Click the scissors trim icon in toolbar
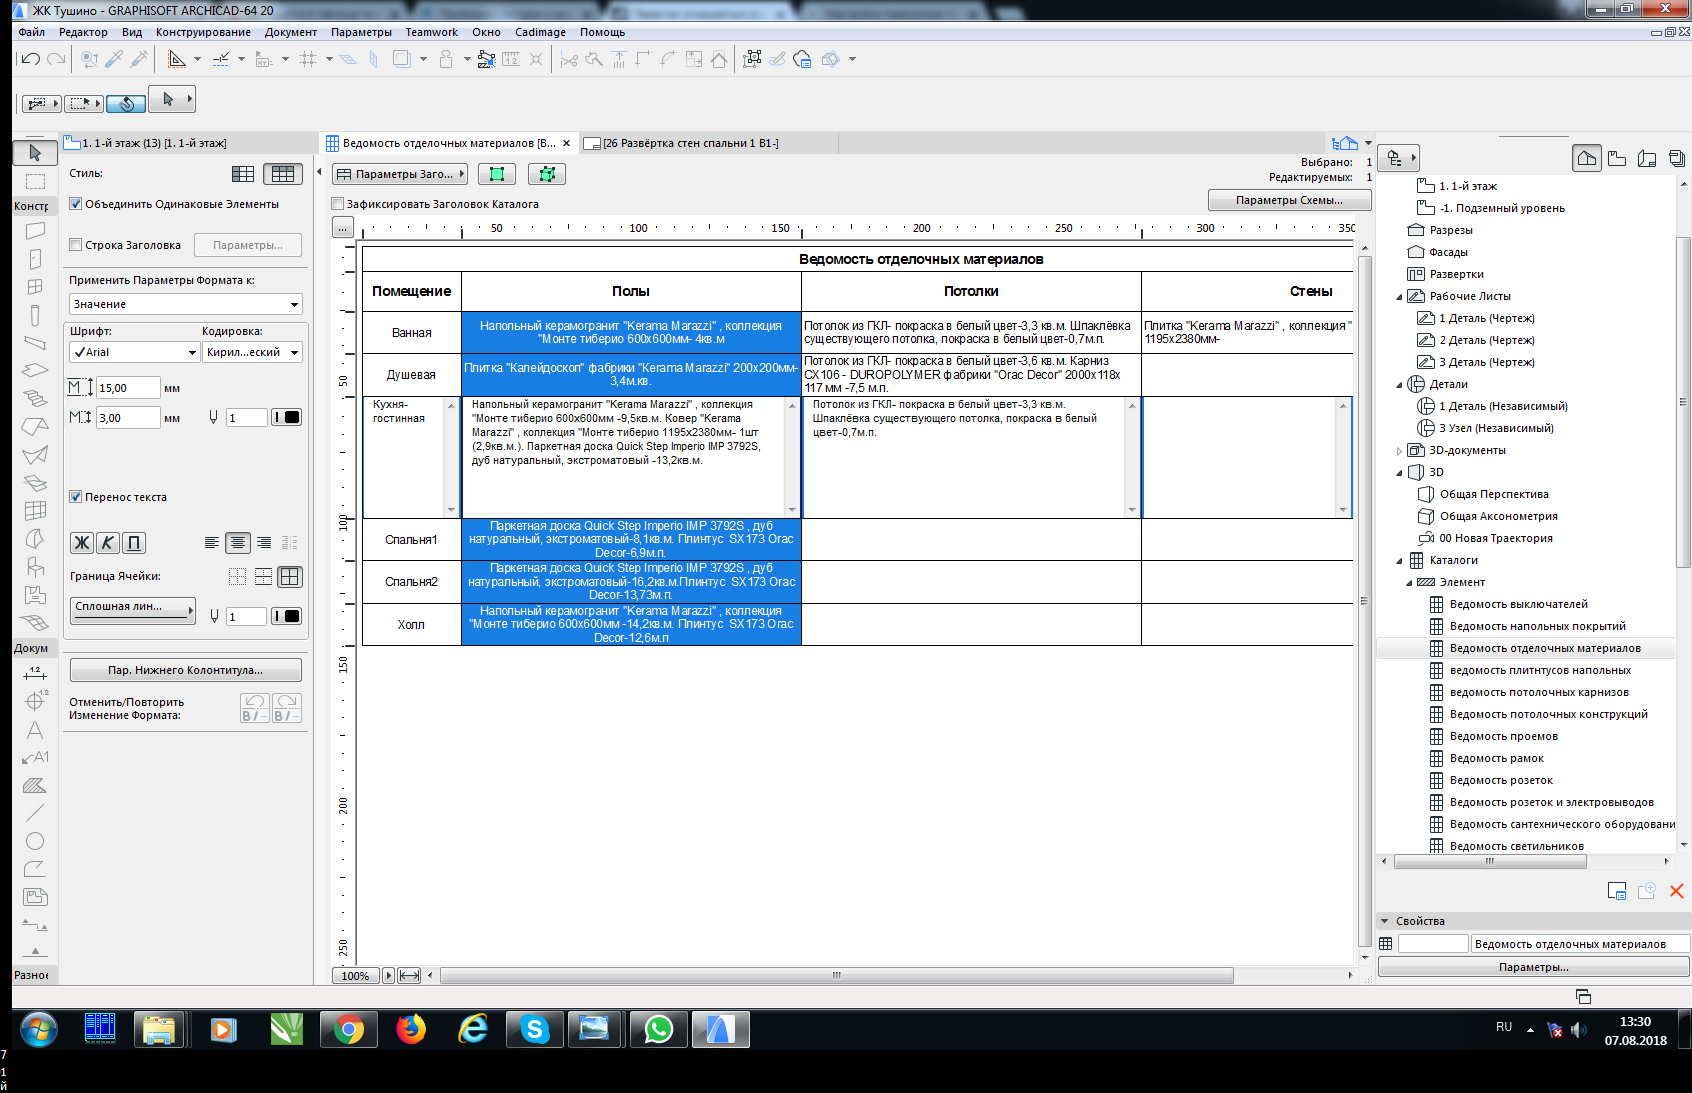This screenshot has width=1692, height=1093. [569, 59]
